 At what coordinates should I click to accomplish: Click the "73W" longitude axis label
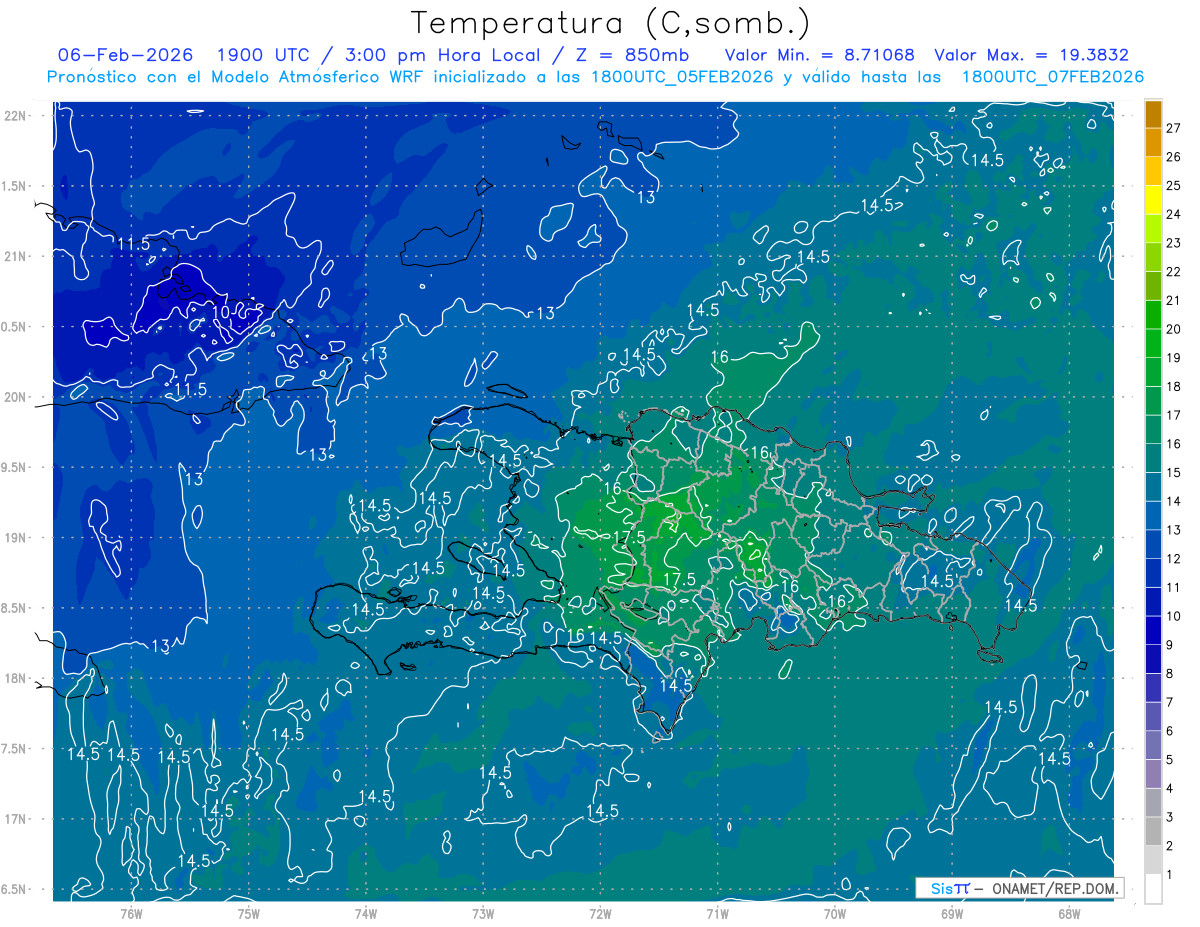[483, 913]
